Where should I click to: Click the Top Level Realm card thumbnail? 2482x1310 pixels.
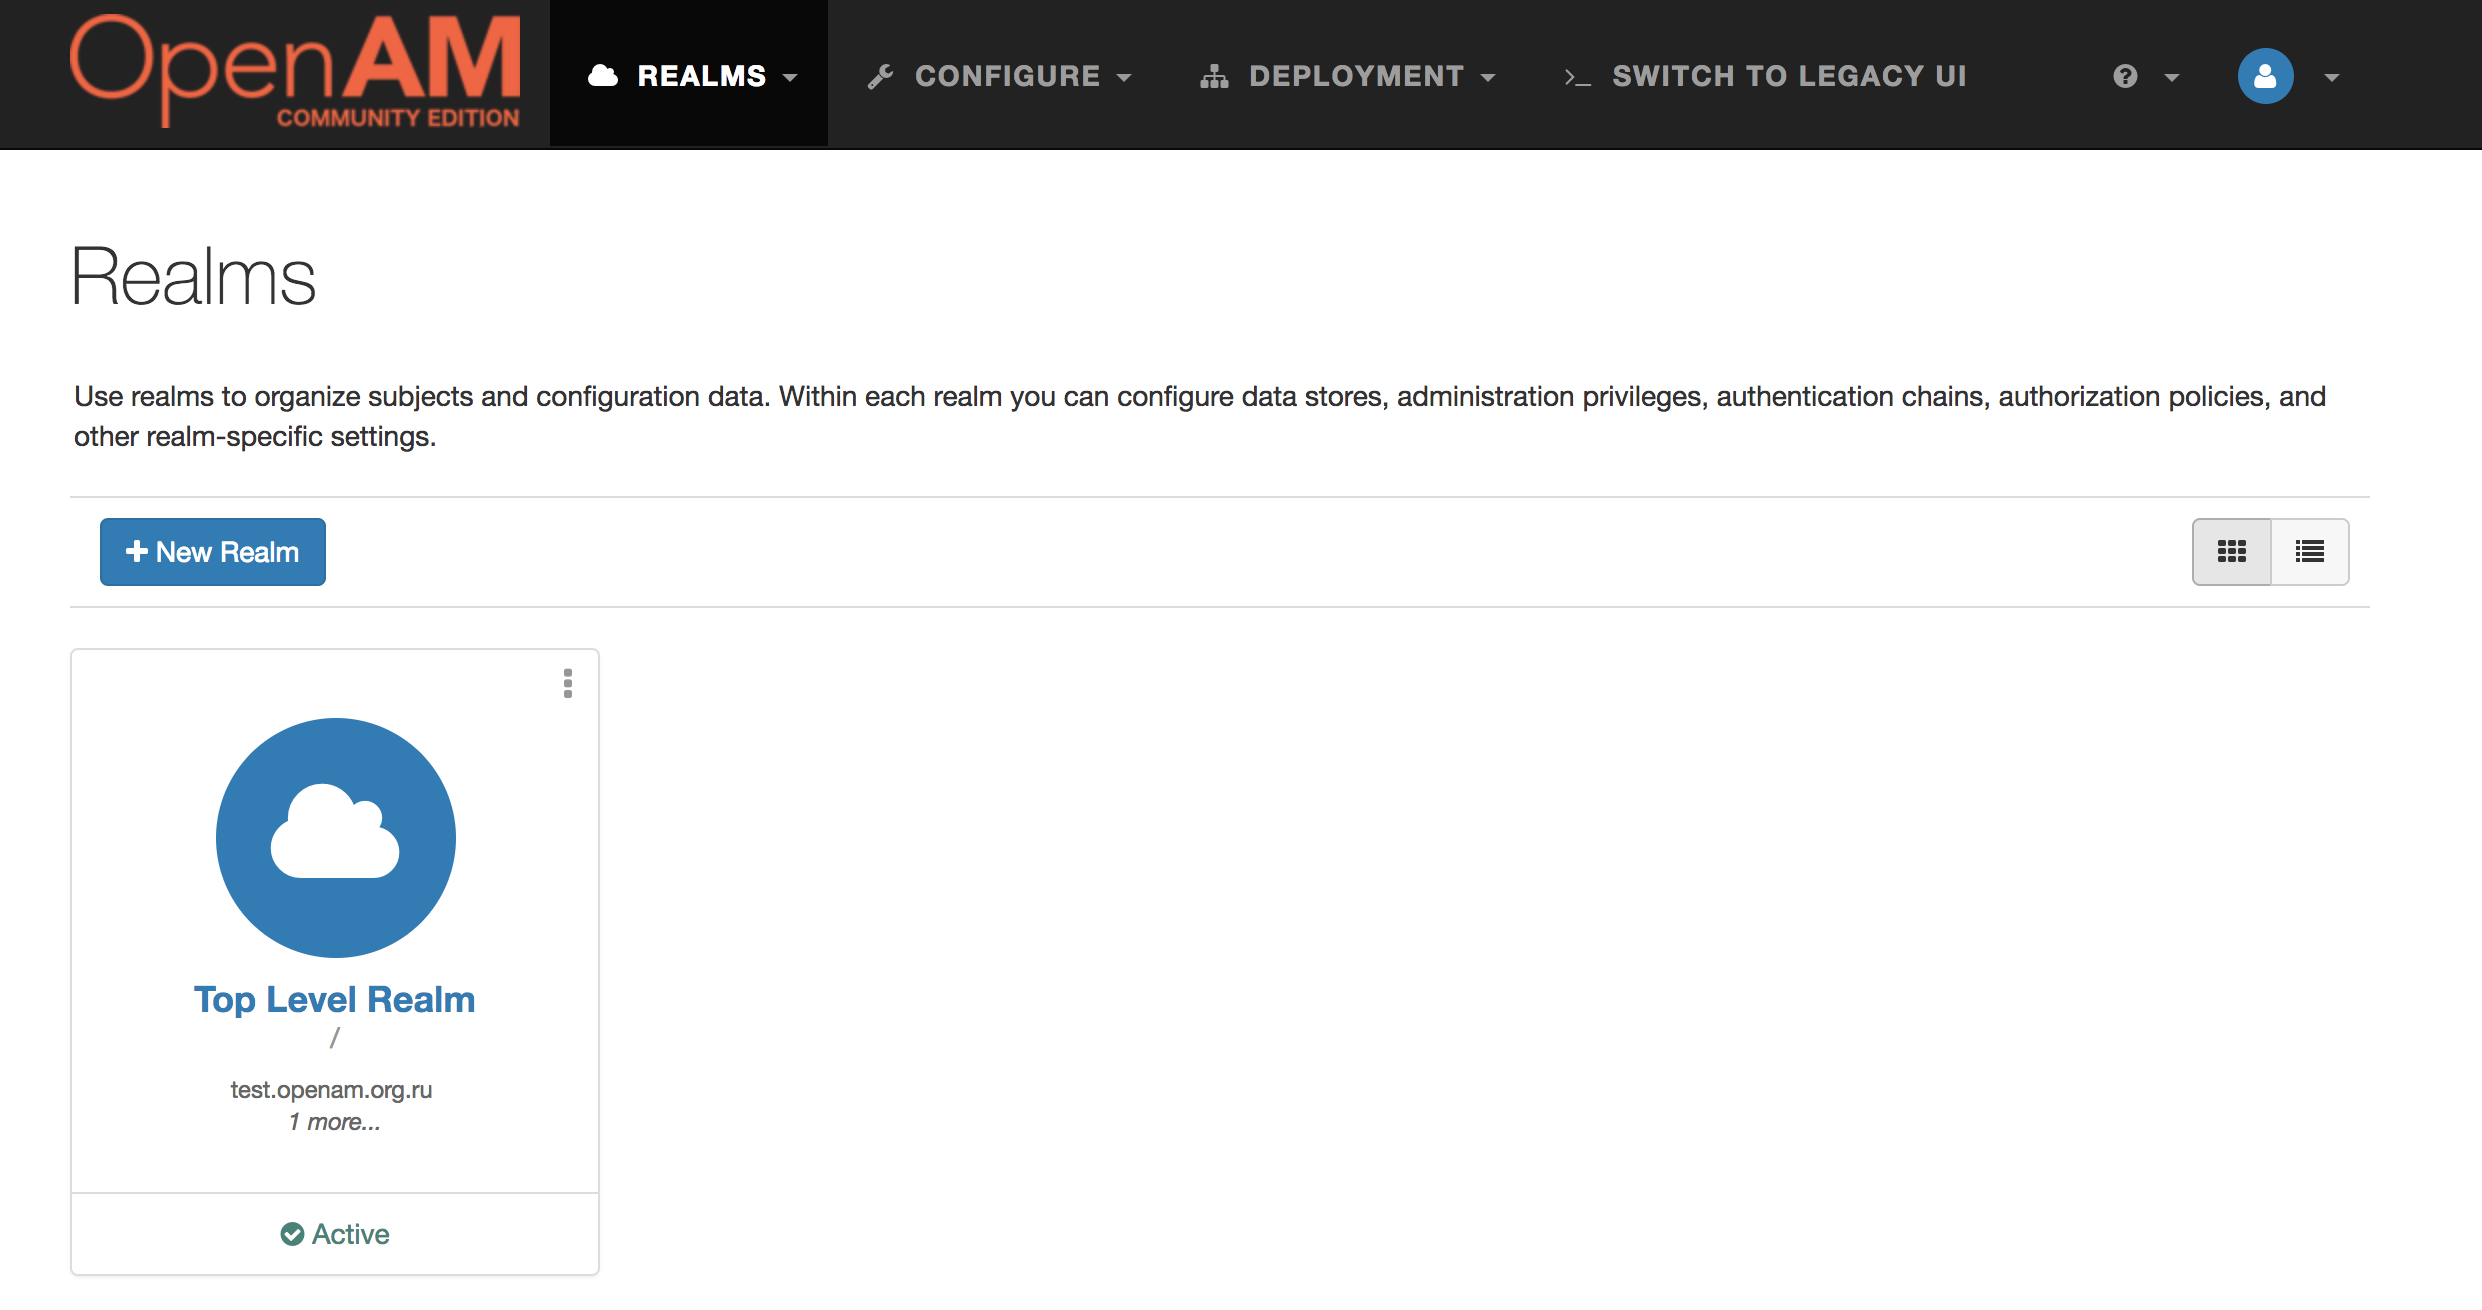click(335, 837)
